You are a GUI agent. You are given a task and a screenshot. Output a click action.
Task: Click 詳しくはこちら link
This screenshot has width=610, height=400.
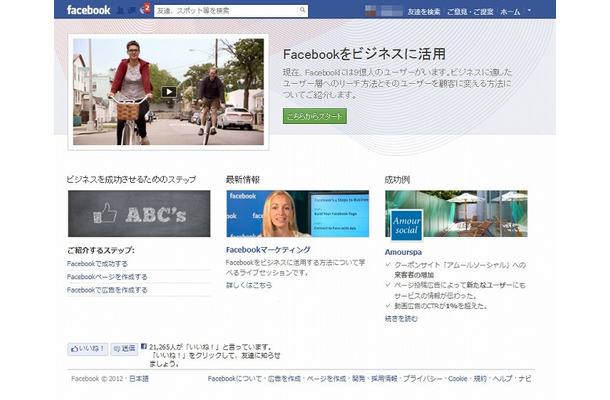point(249,285)
